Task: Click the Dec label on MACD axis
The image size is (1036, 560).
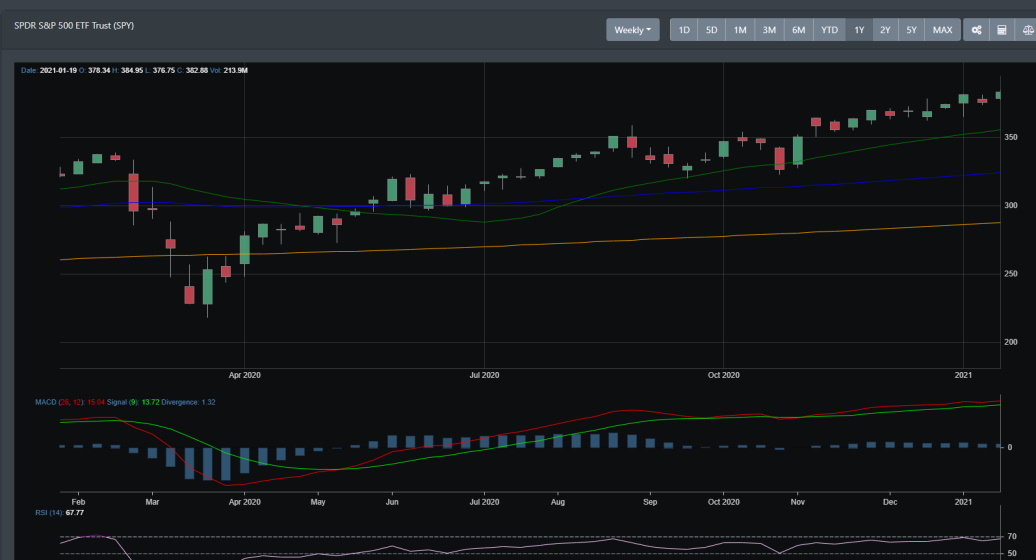Action: 890,502
